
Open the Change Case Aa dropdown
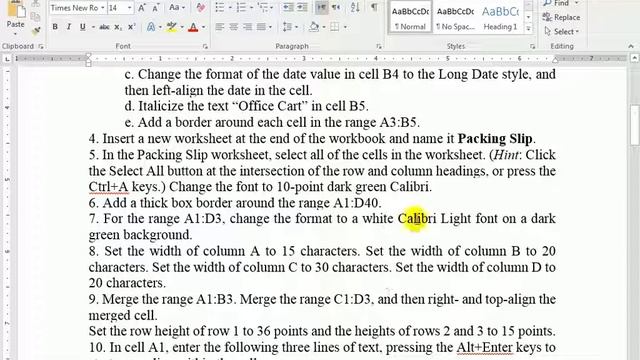click(x=177, y=8)
